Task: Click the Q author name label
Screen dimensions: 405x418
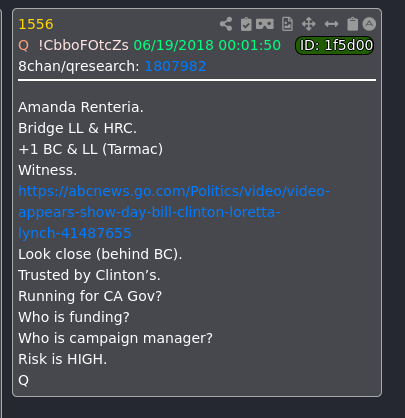Action: pos(23,45)
